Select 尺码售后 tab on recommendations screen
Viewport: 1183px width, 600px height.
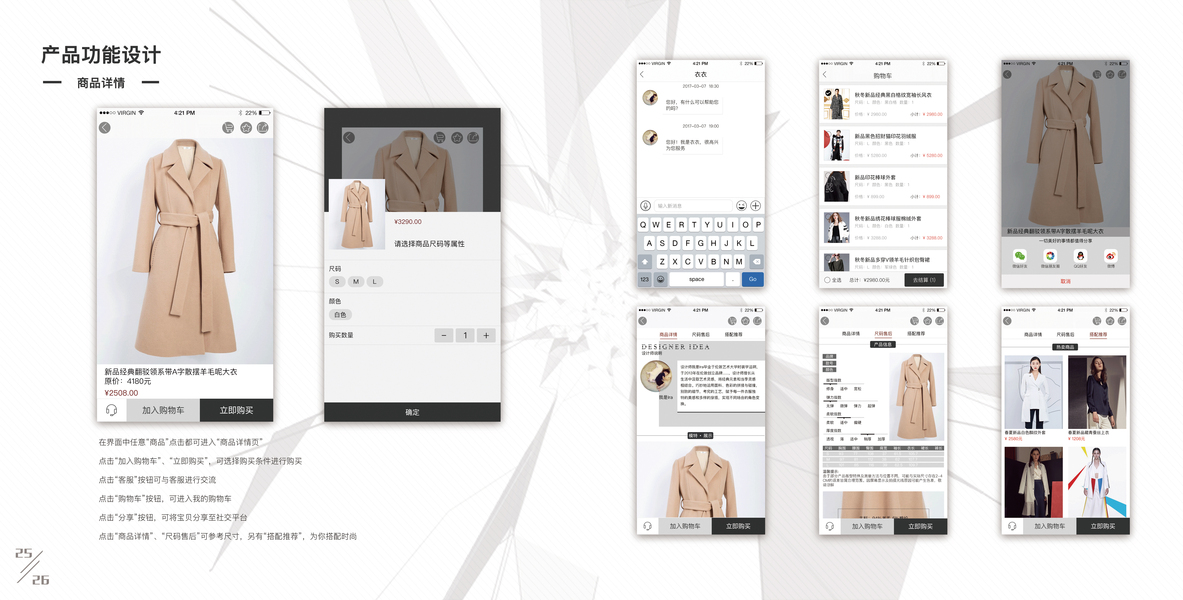click(x=1066, y=334)
